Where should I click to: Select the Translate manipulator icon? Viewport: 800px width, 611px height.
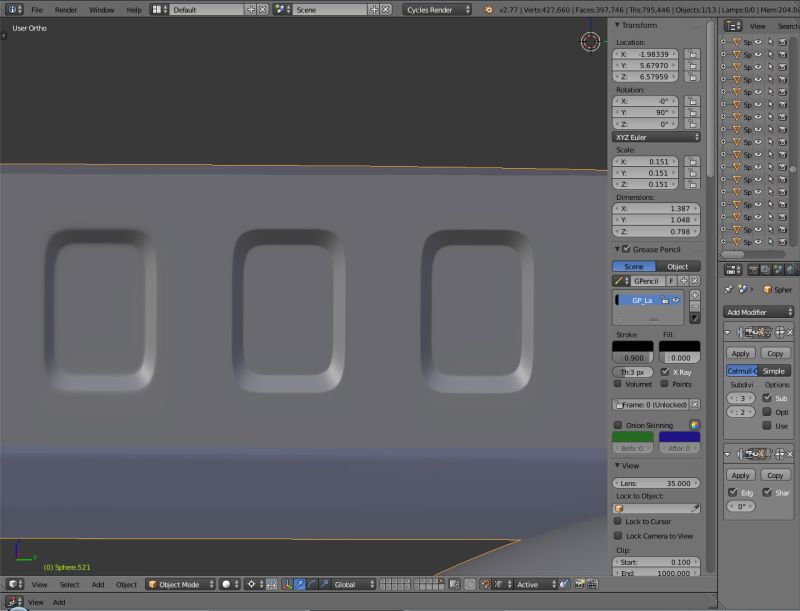coord(300,585)
